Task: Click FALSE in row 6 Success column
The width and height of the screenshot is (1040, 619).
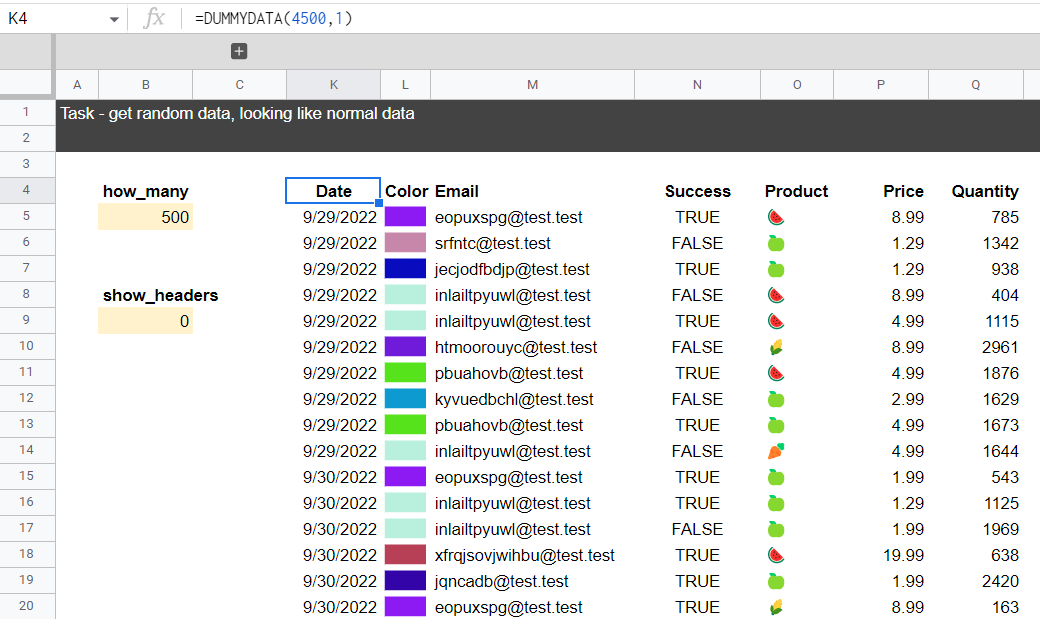Action: pyautogui.click(x=697, y=243)
